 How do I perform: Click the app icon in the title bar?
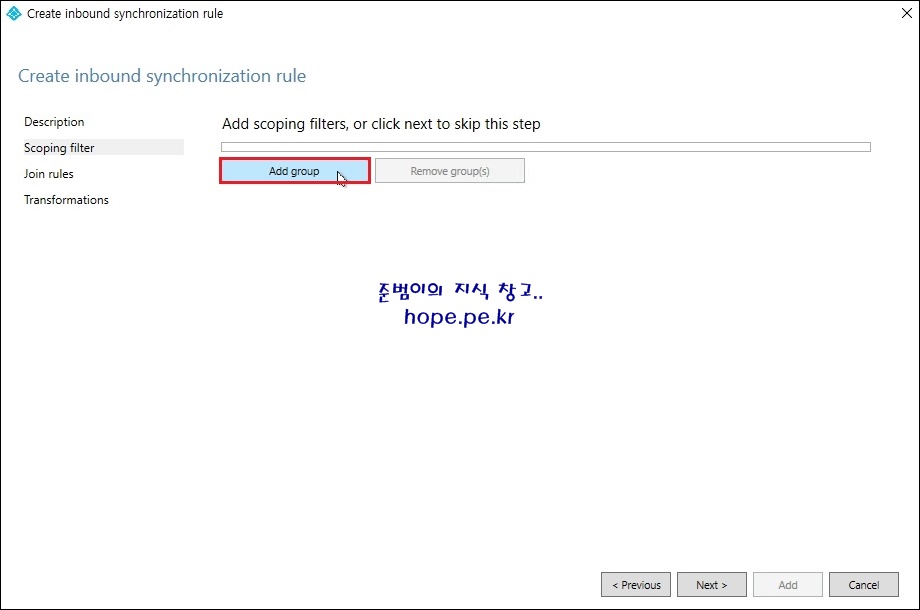(x=13, y=13)
